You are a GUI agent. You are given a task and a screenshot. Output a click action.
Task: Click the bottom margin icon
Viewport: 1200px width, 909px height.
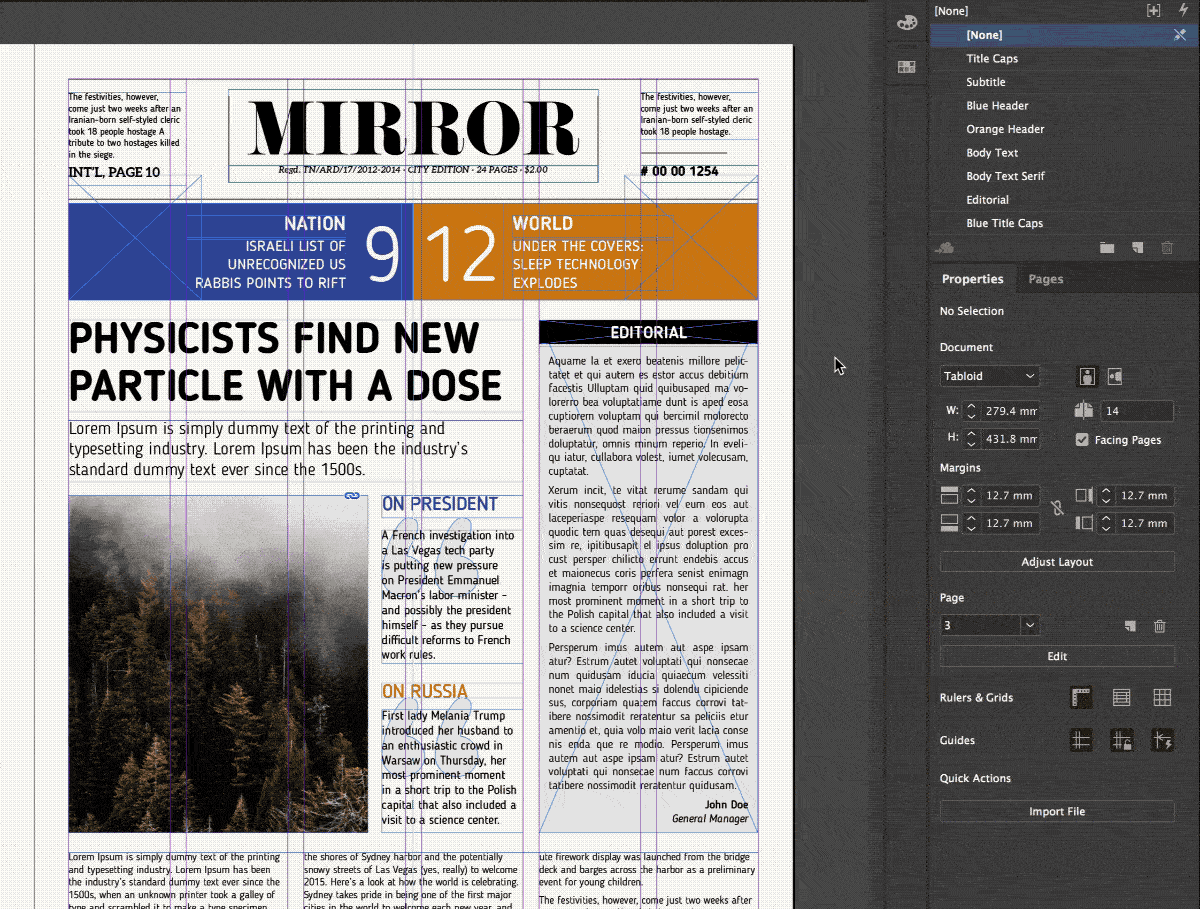950,523
